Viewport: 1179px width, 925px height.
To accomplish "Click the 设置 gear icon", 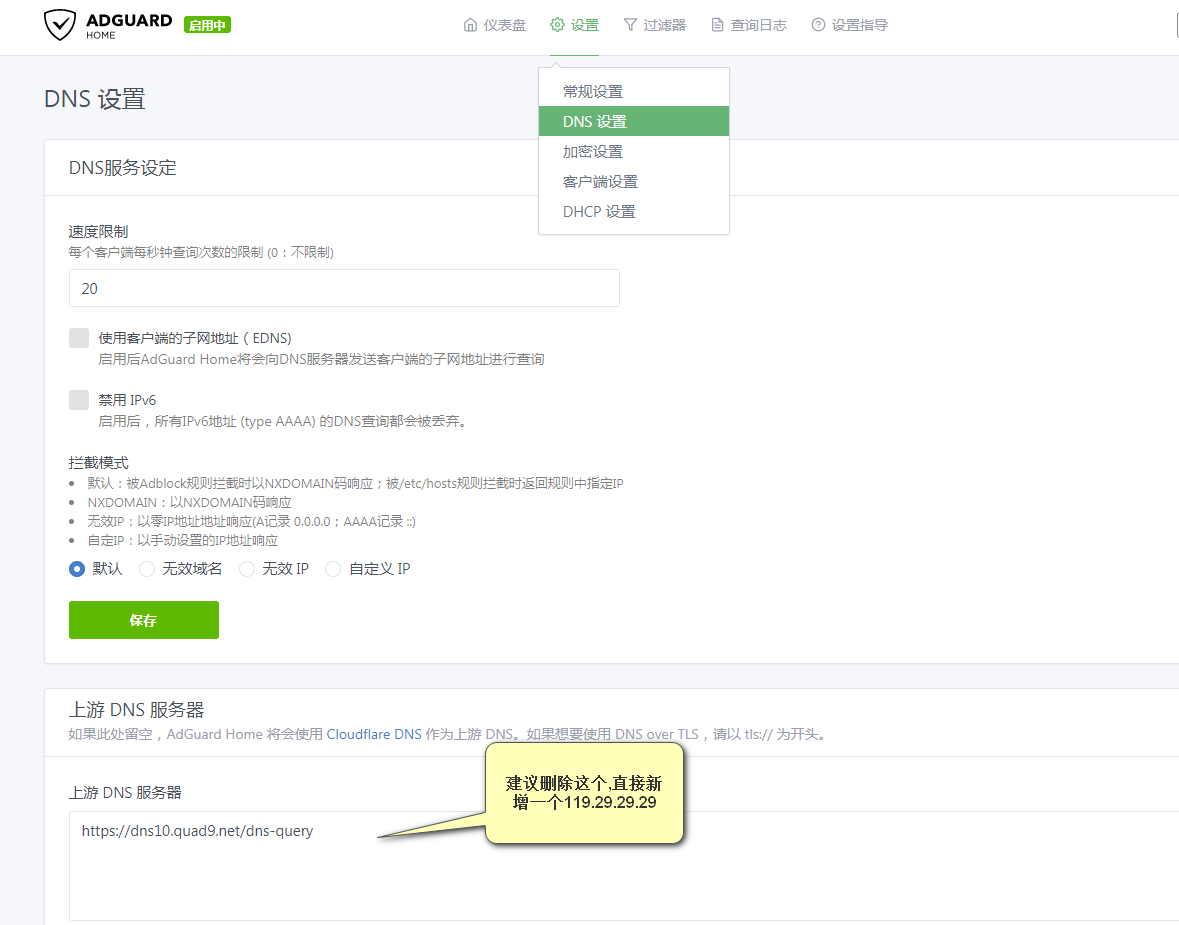I will coord(557,25).
